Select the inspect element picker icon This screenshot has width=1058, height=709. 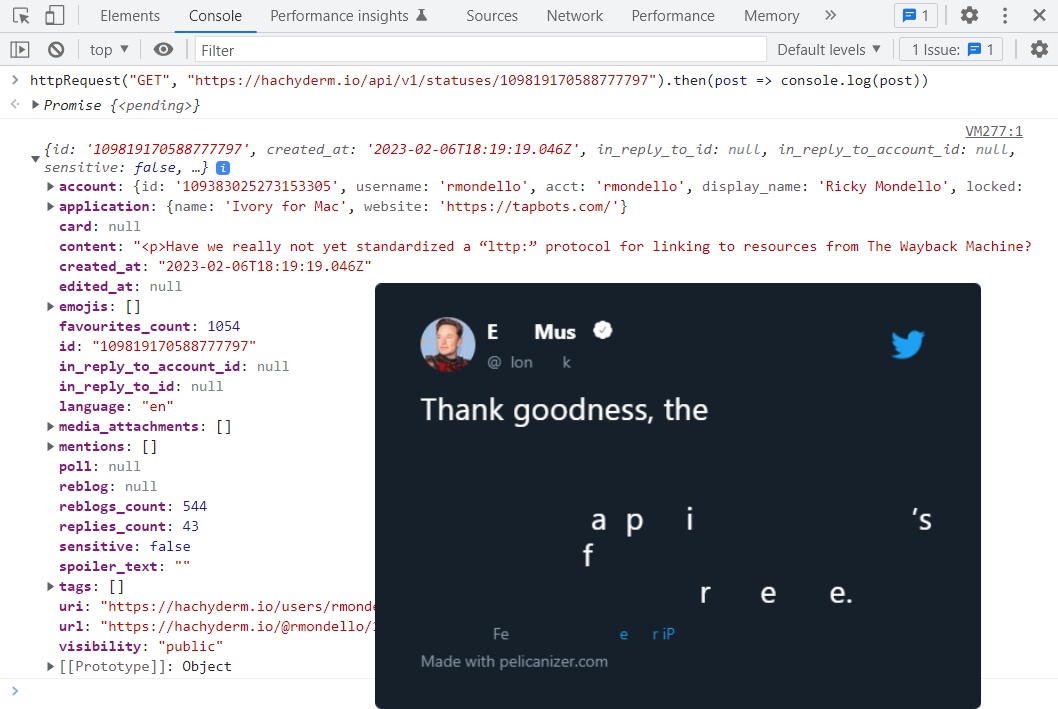tap(21, 15)
